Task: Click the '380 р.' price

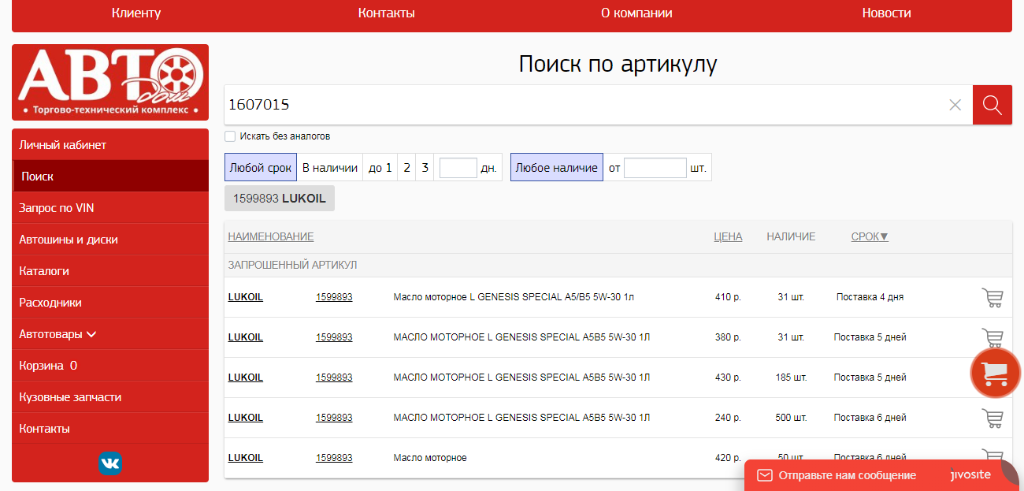Action: tap(728, 338)
